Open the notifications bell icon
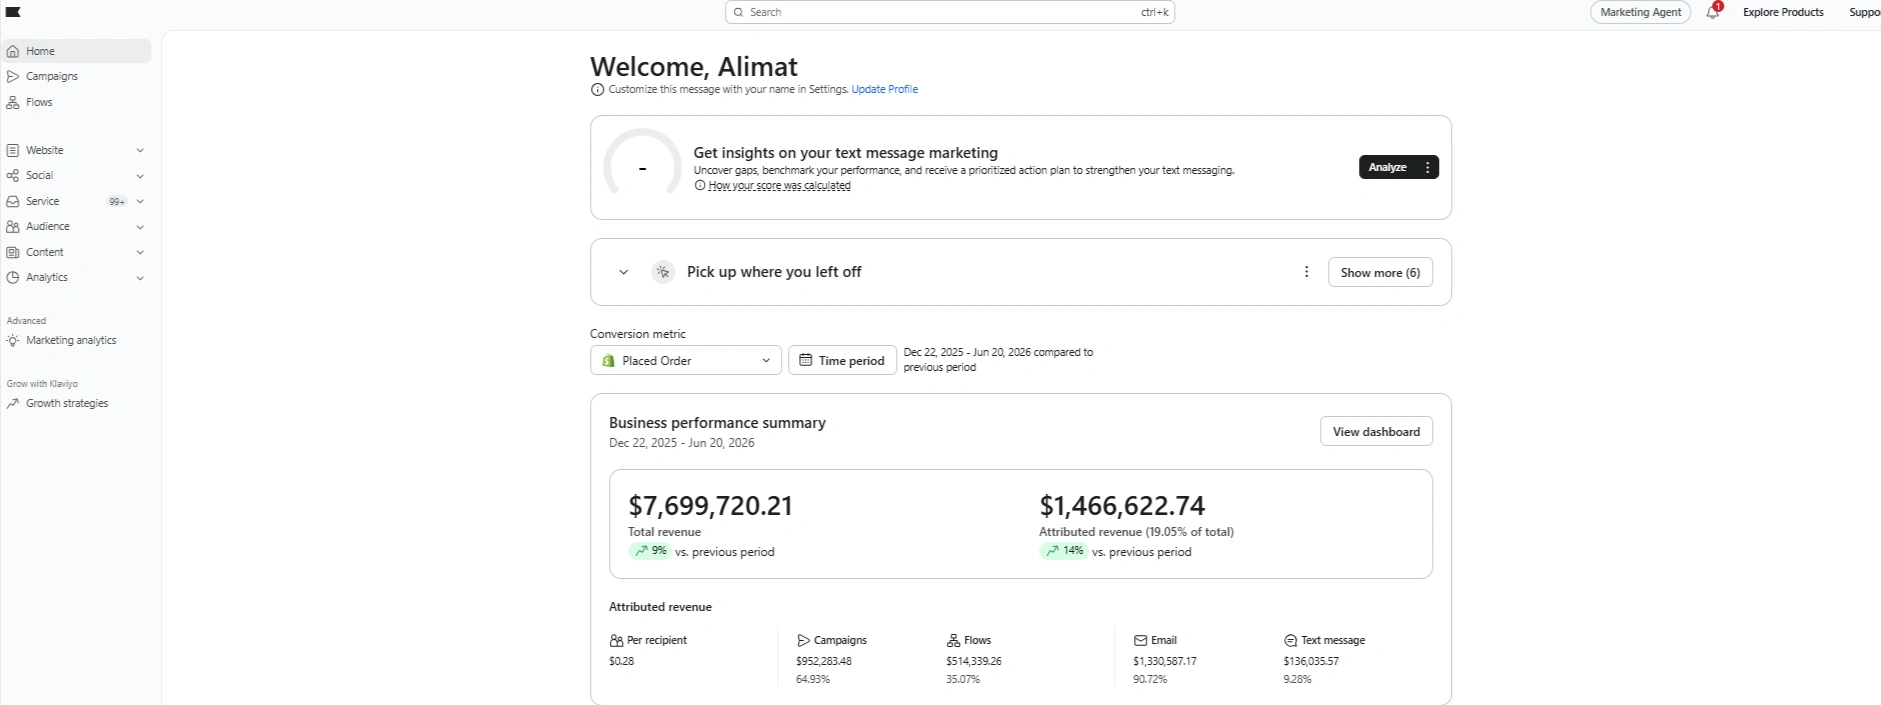Image resolution: width=1881 pixels, height=705 pixels. (1713, 12)
